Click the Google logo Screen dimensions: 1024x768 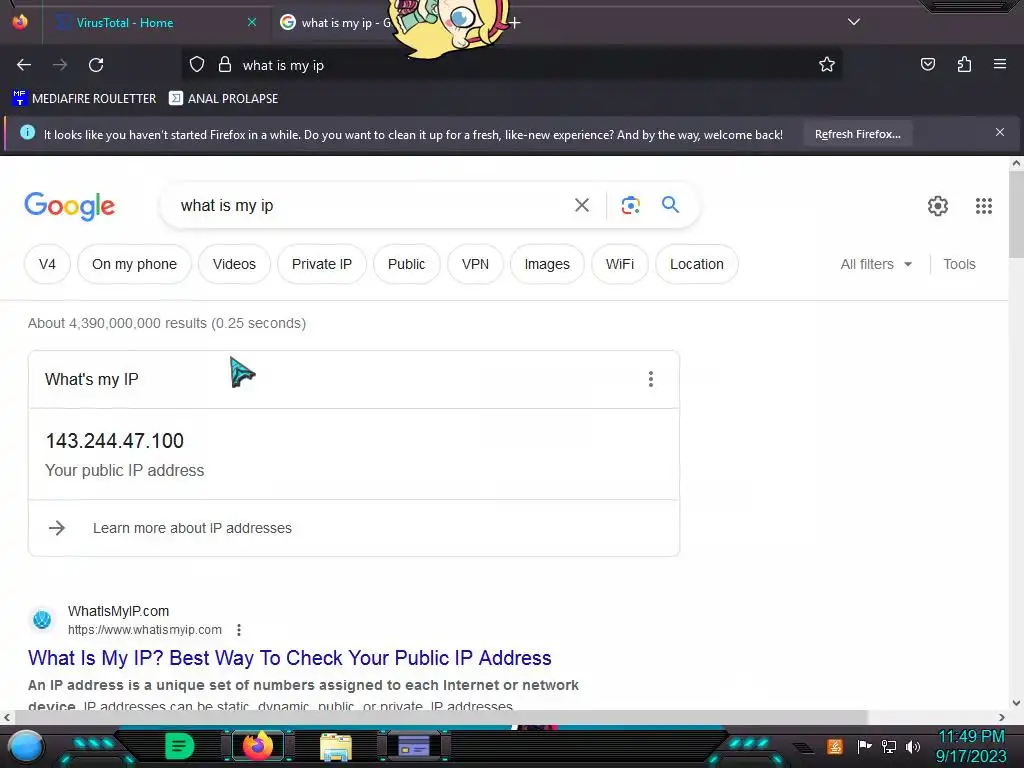[x=70, y=206]
